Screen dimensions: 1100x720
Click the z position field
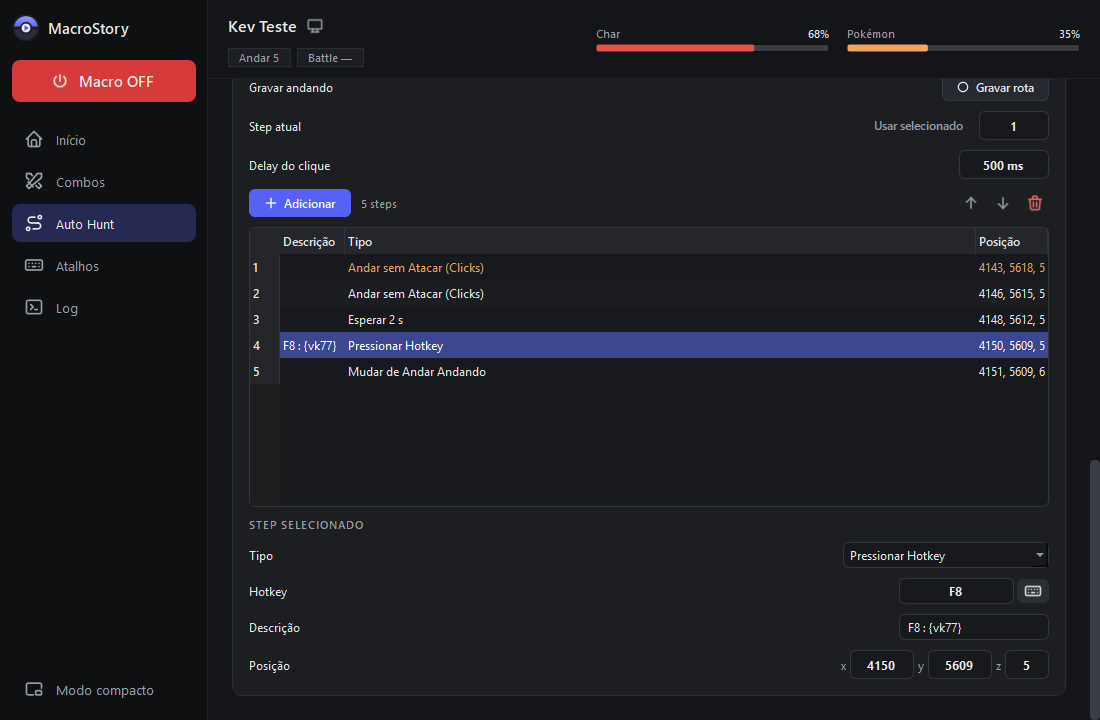click(1026, 665)
